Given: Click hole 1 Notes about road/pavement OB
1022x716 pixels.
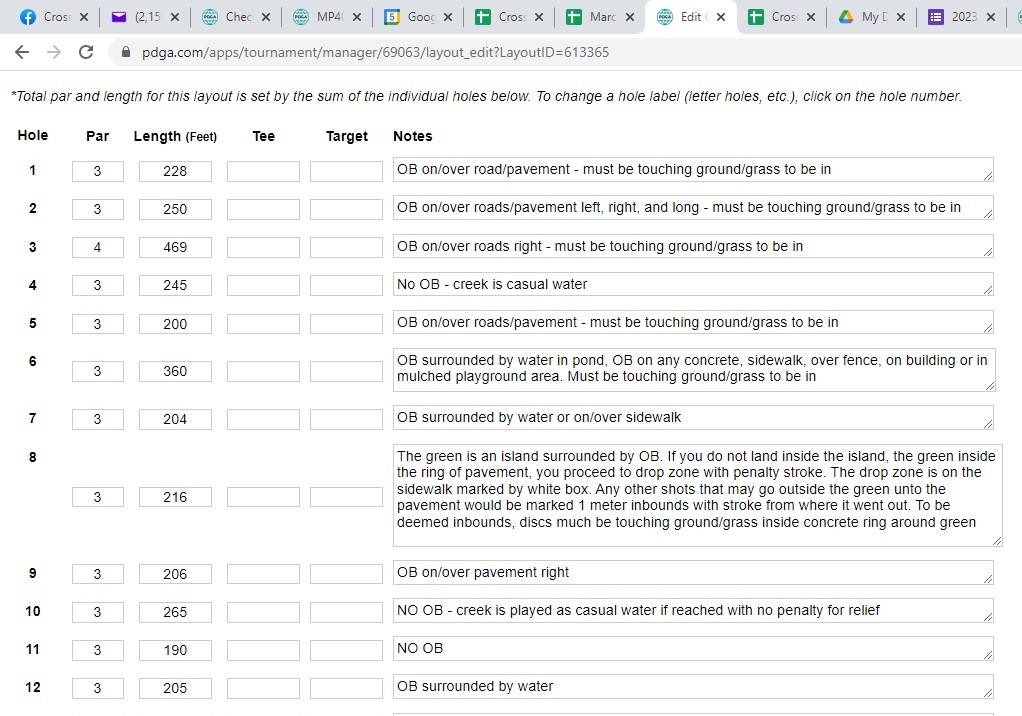Looking at the screenshot, I should click(694, 169).
